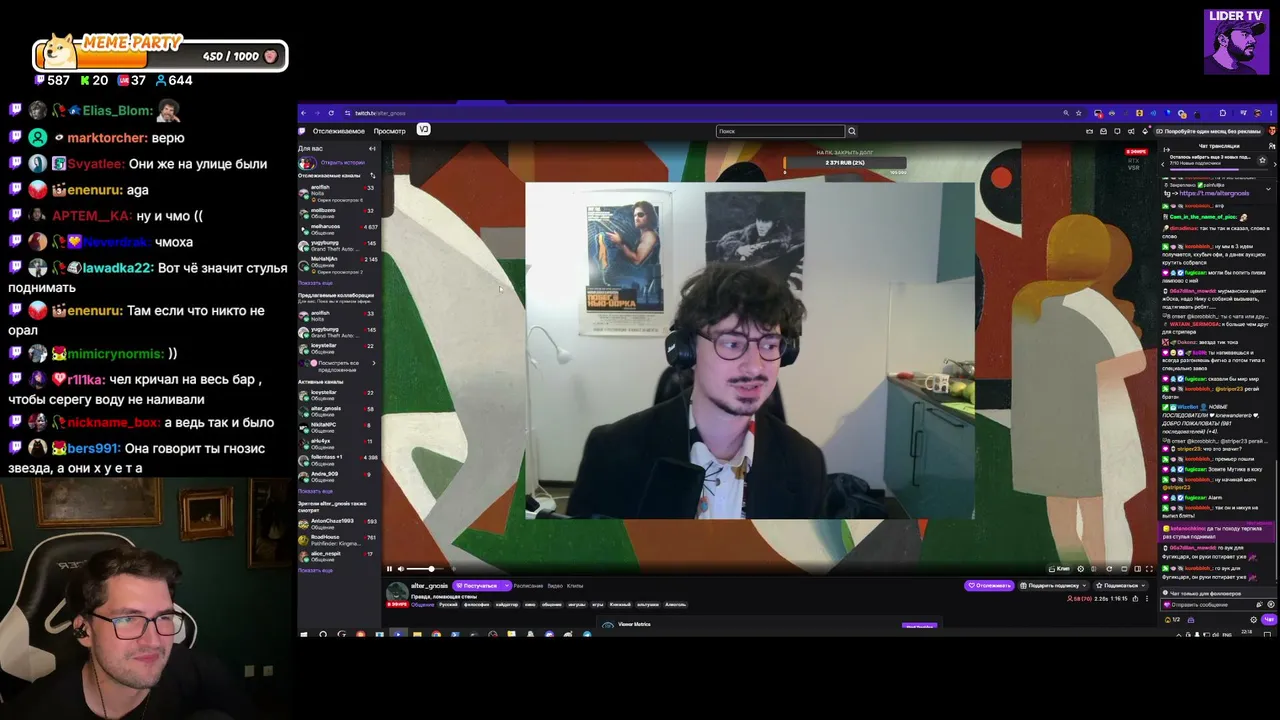This screenshot has height=720, width=1280.
Task: Click Показать еще under followed channels
Action: [315, 283]
